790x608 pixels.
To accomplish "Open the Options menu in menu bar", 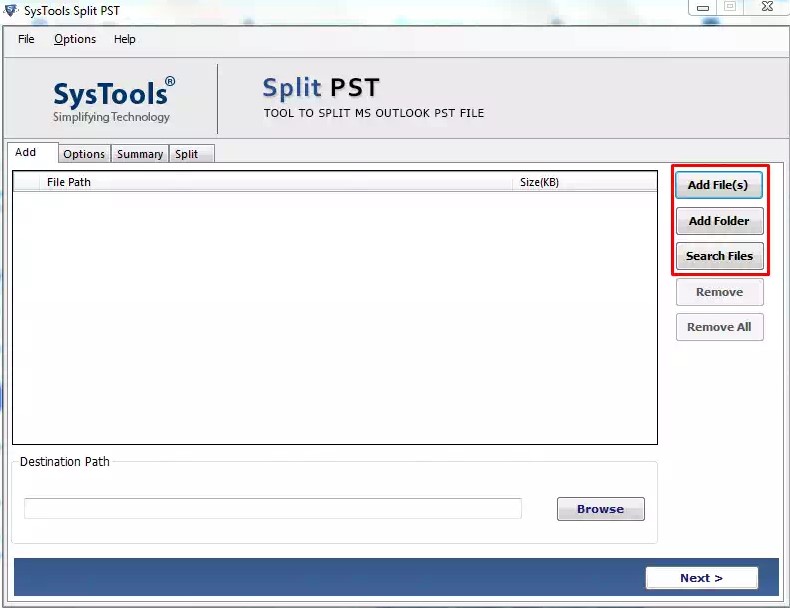I will pos(75,39).
